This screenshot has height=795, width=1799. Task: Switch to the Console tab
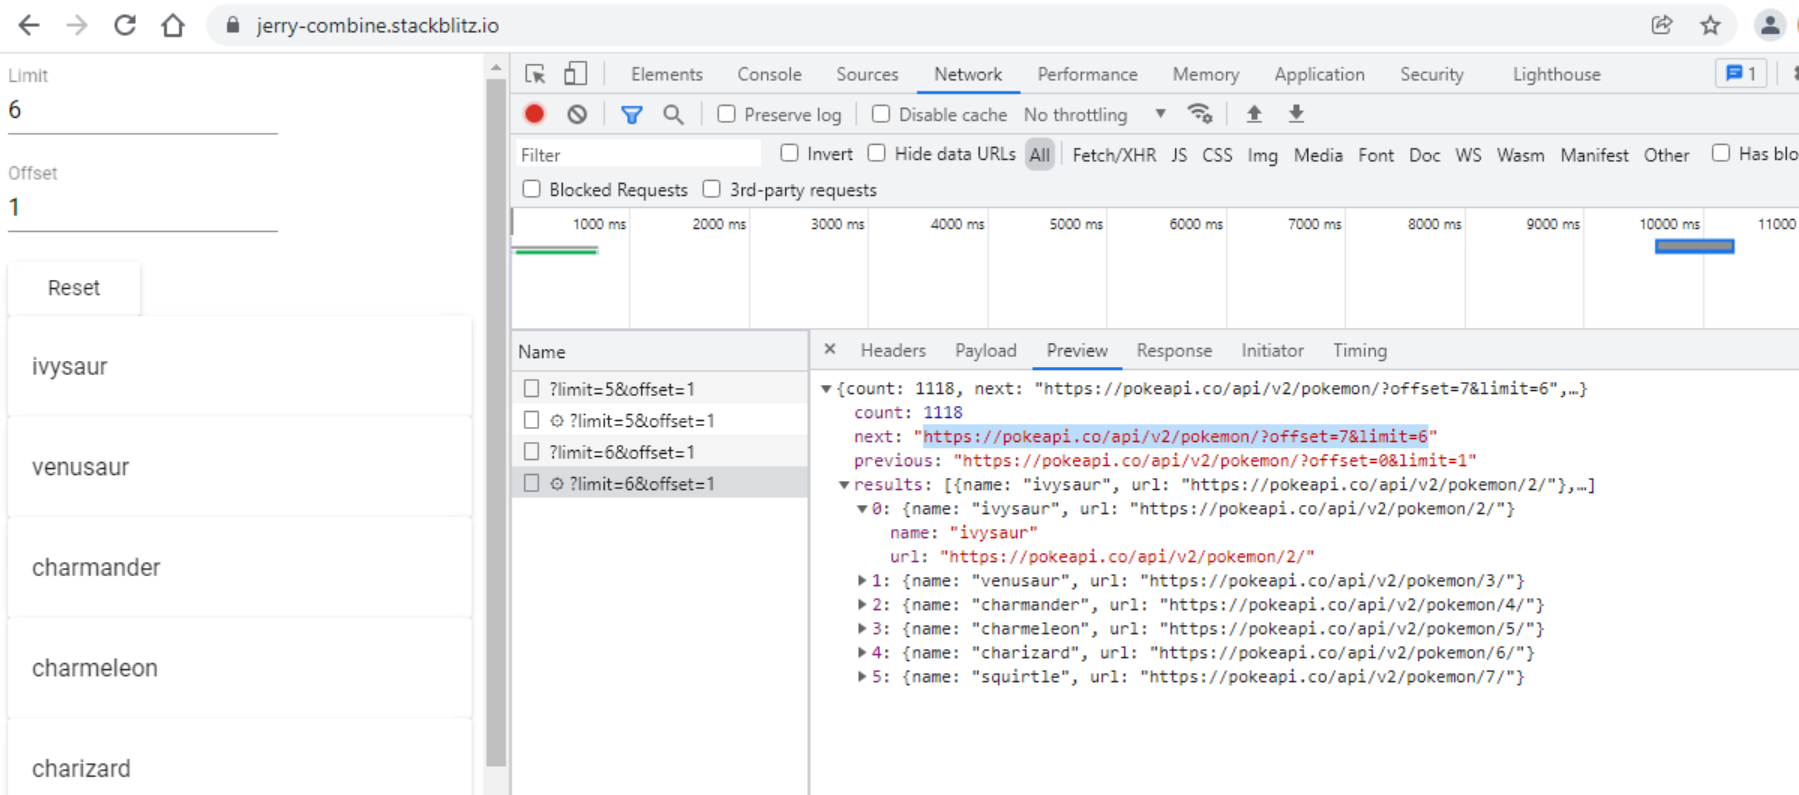point(769,74)
